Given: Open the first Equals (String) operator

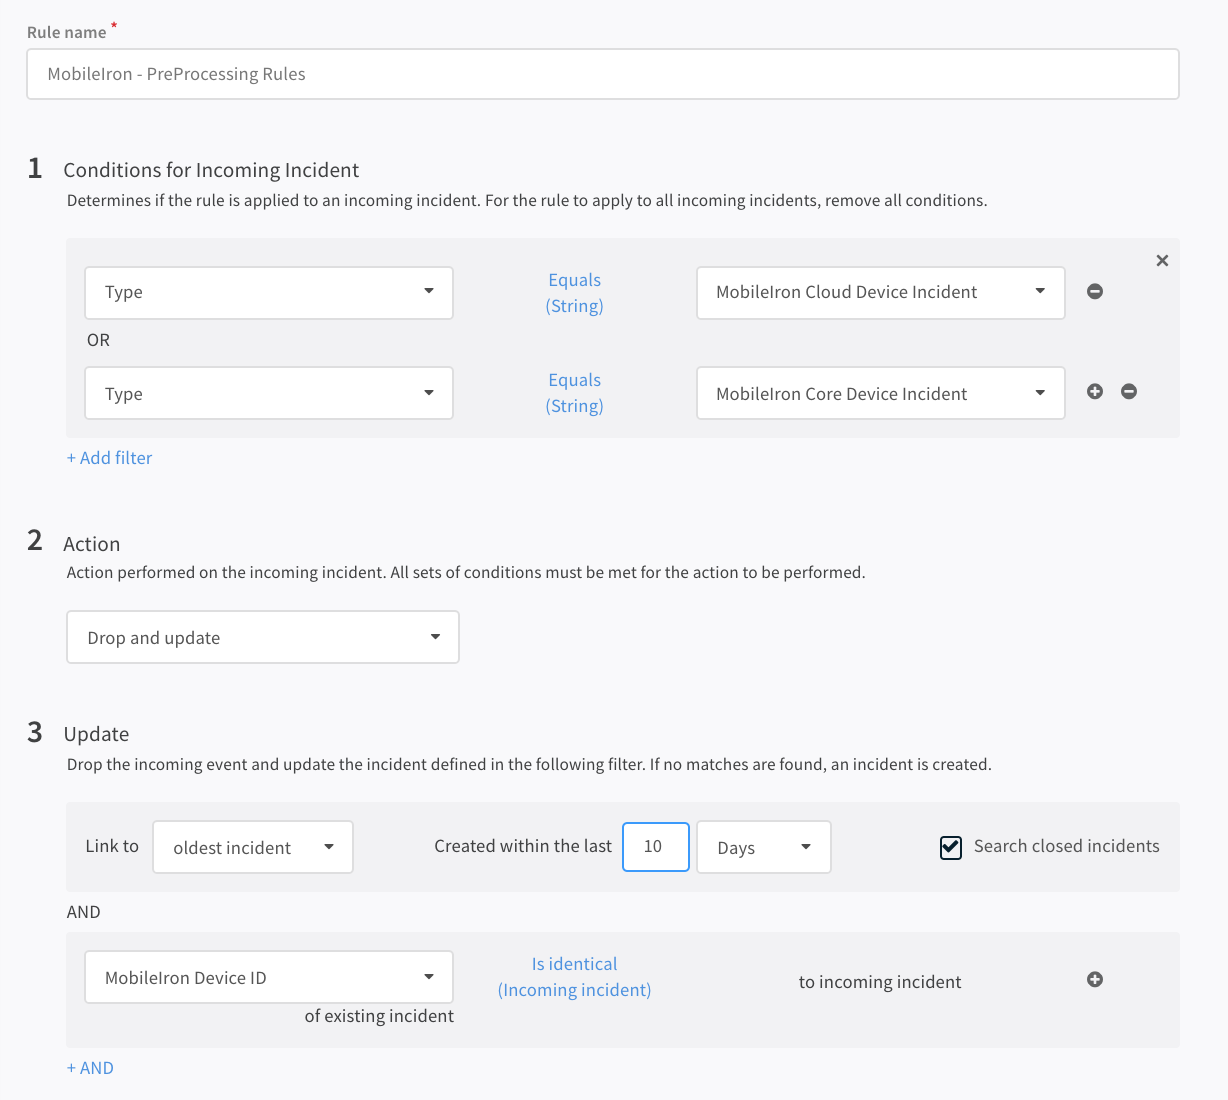Looking at the screenshot, I should coord(574,292).
